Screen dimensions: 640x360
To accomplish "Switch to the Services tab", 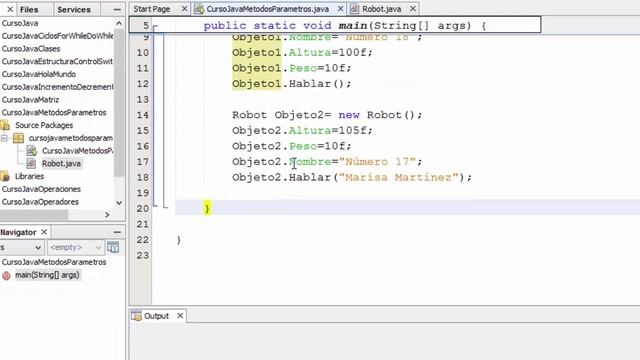I will click(x=74, y=9).
